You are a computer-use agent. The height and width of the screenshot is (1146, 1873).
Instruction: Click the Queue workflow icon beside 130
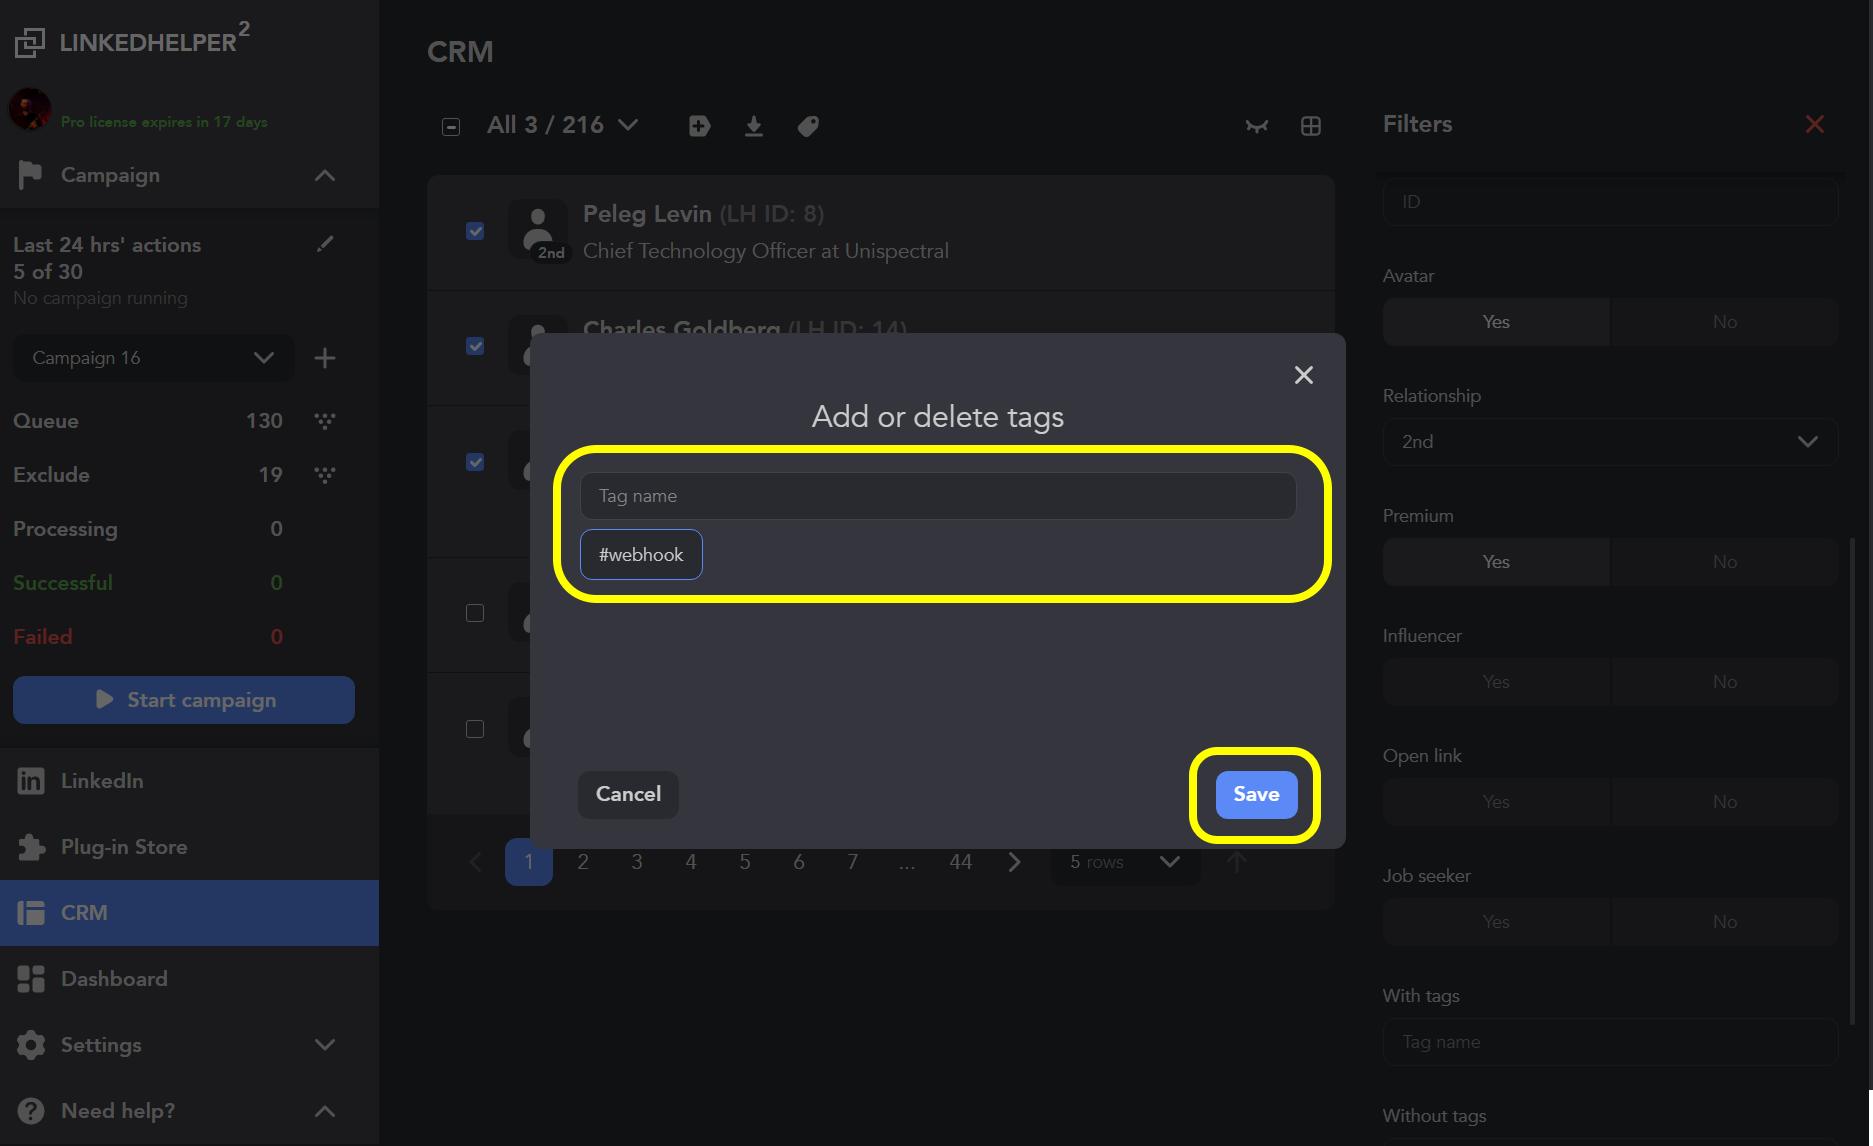[x=324, y=420]
